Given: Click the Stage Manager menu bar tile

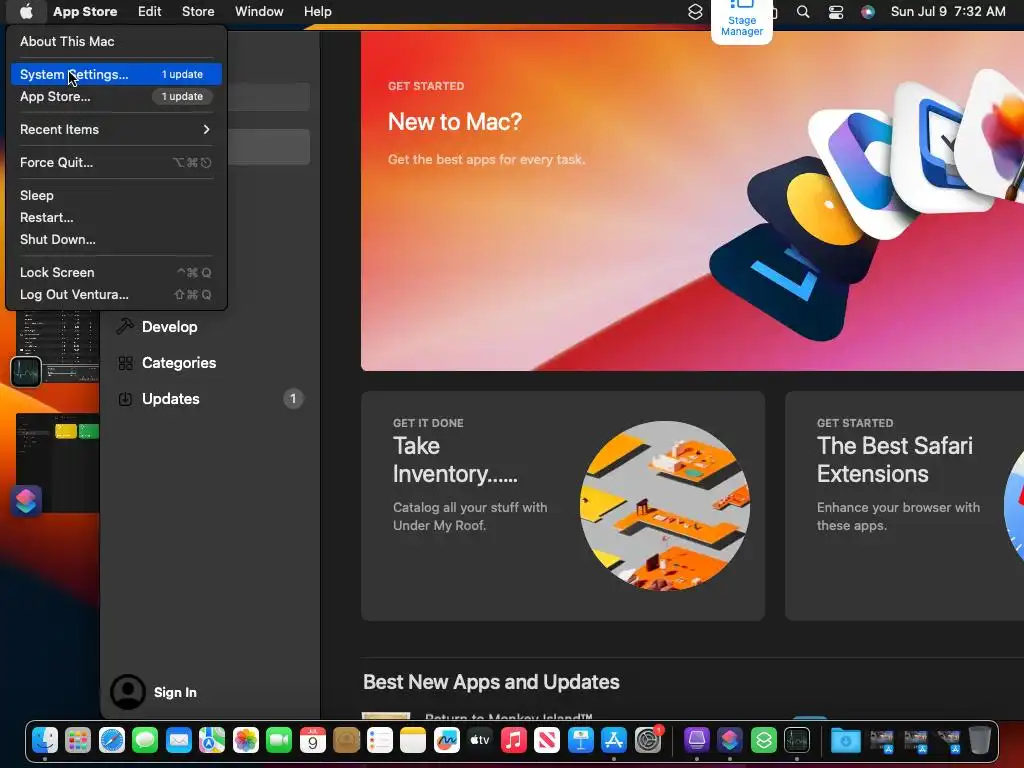Looking at the screenshot, I should 742,20.
